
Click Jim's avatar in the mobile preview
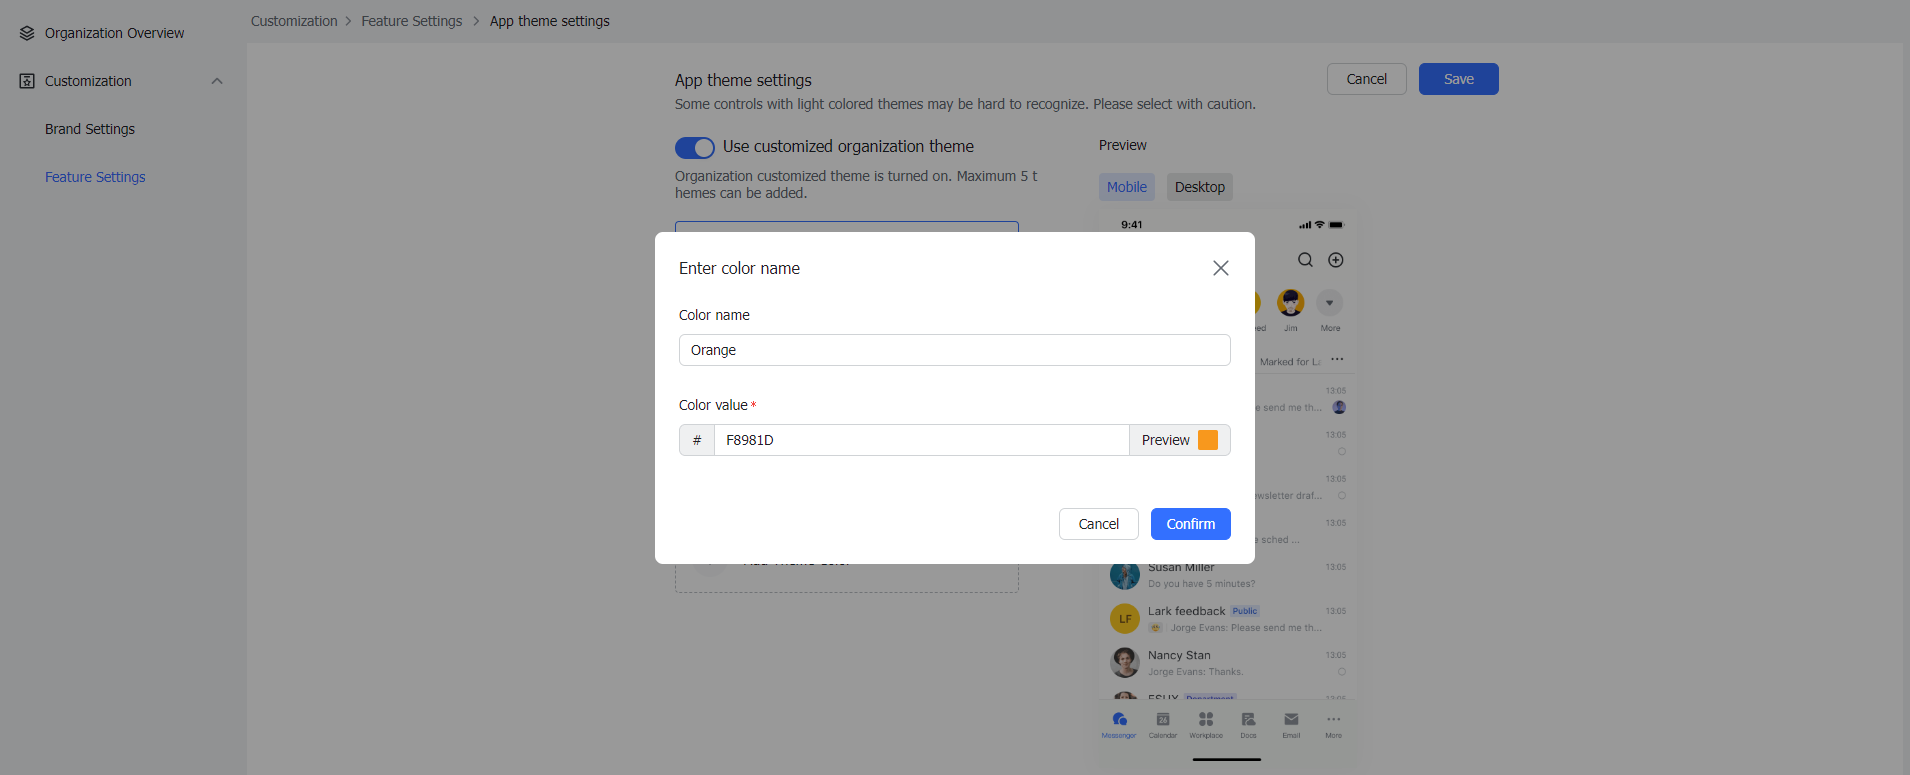1291,302
